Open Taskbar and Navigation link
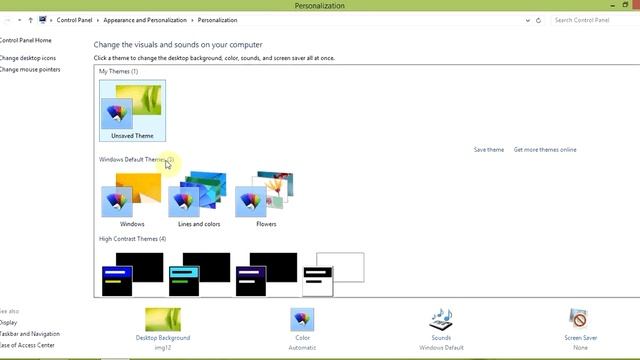 click(x=30, y=334)
